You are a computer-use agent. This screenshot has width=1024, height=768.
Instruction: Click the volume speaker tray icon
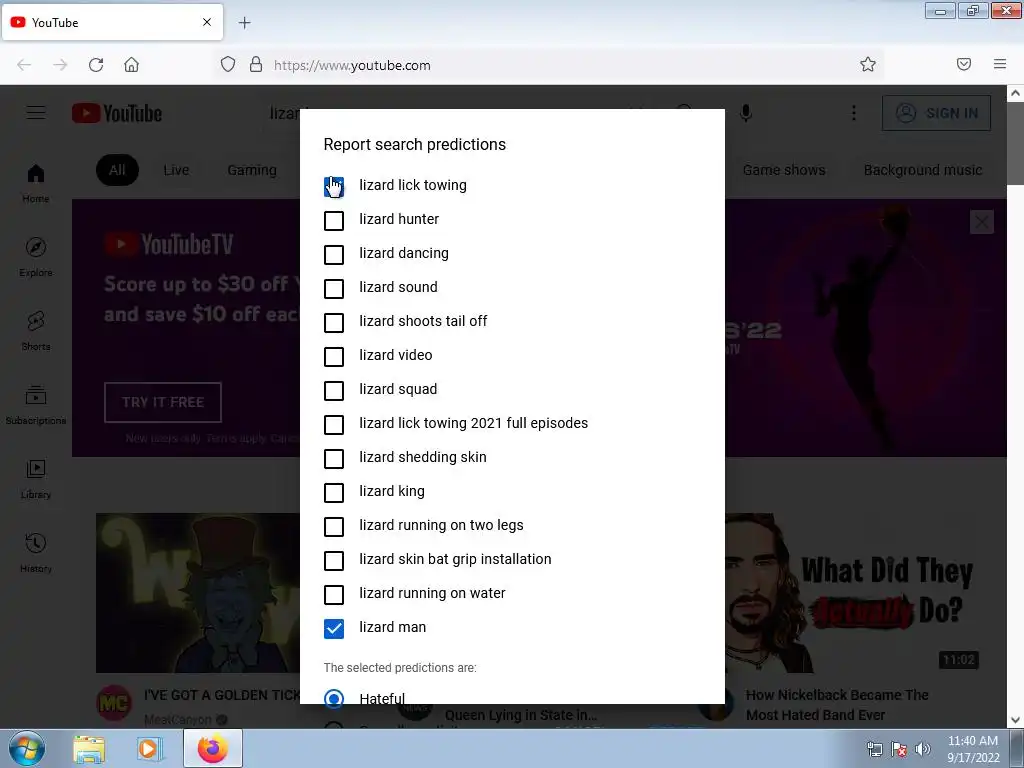tap(923, 749)
